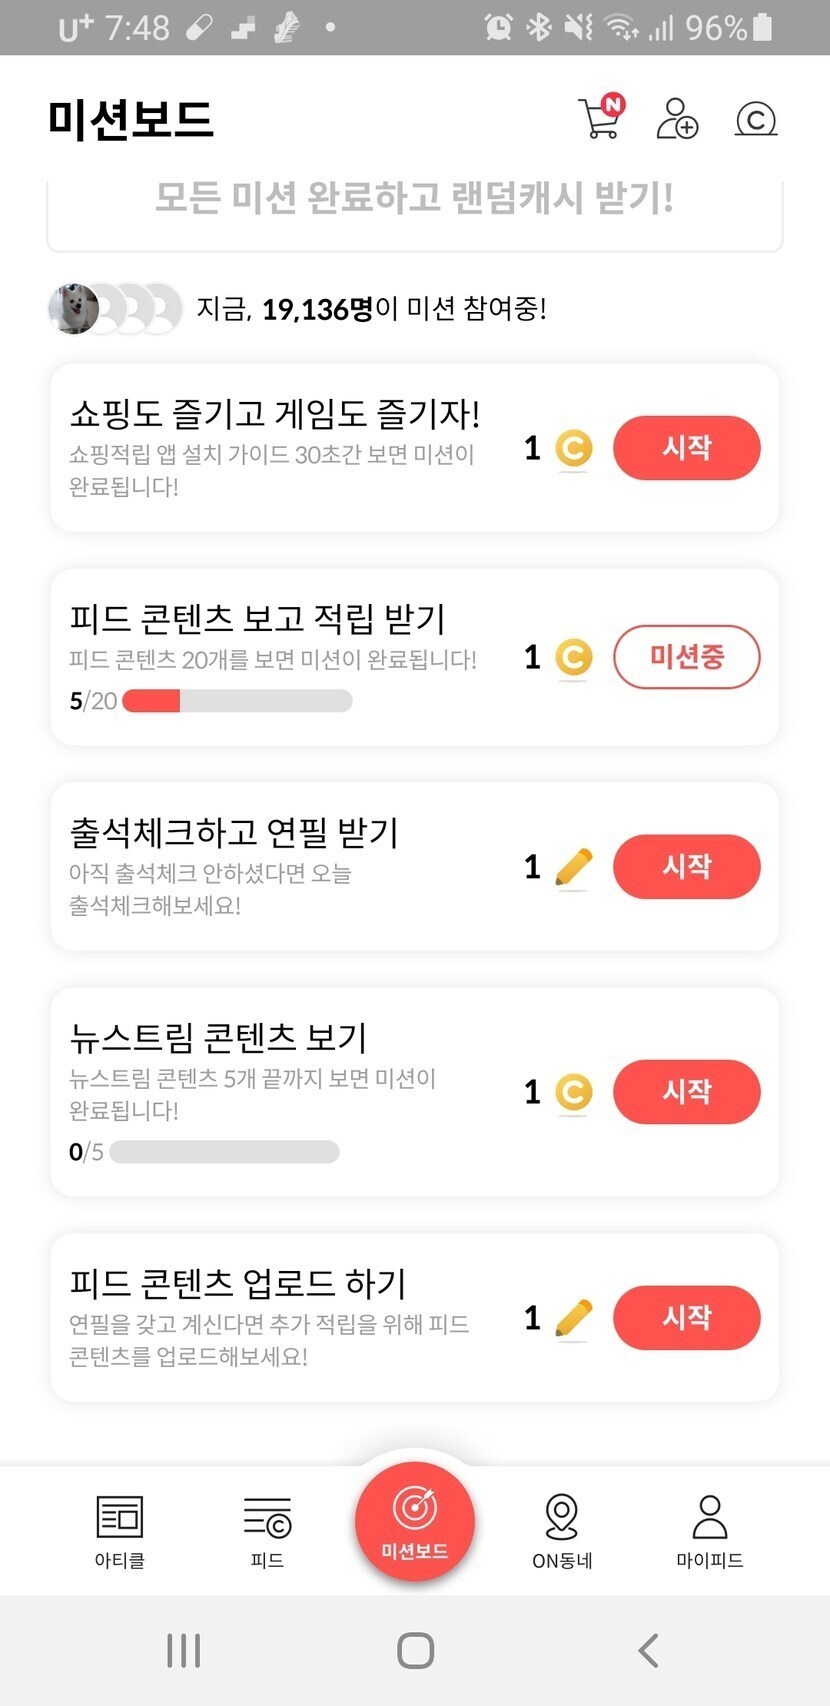Tap the add friend icon
The width and height of the screenshot is (830, 1706).
coord(677,119)
